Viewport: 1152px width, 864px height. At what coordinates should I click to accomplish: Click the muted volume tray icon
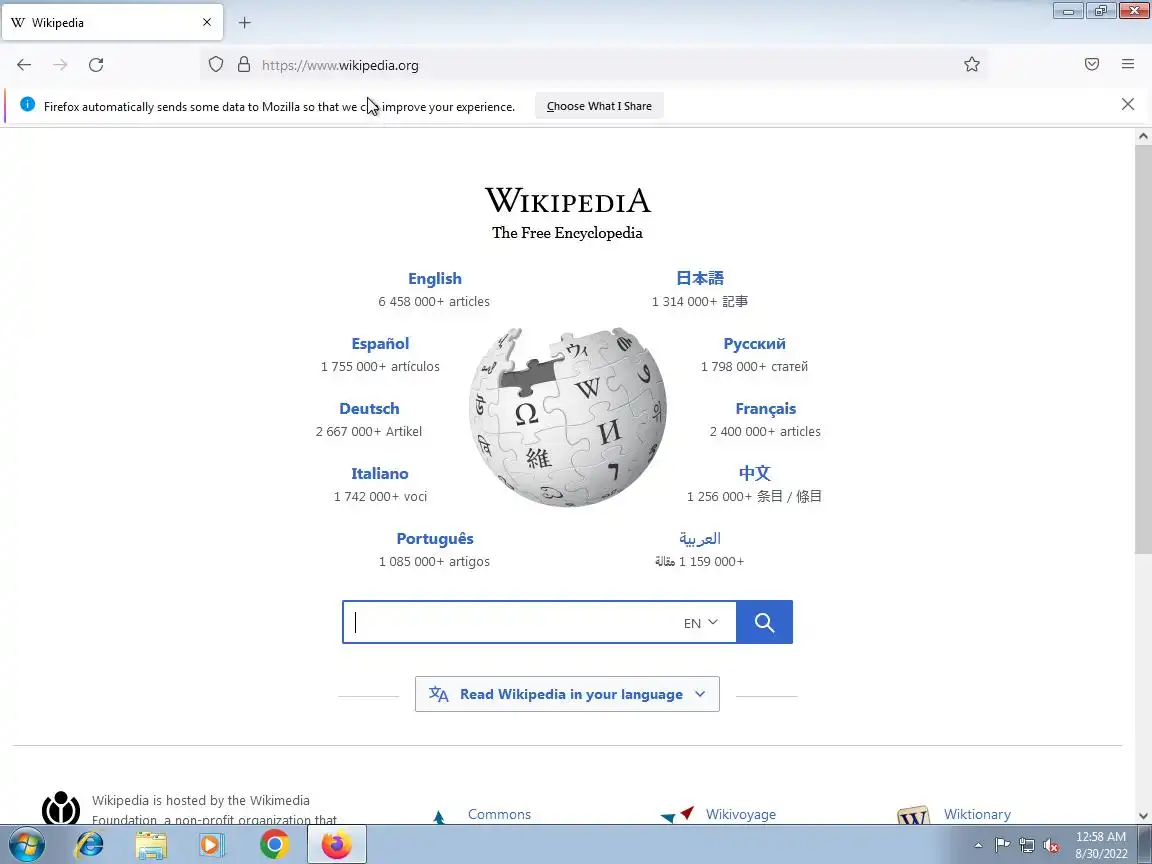[x=1051, y=846]
